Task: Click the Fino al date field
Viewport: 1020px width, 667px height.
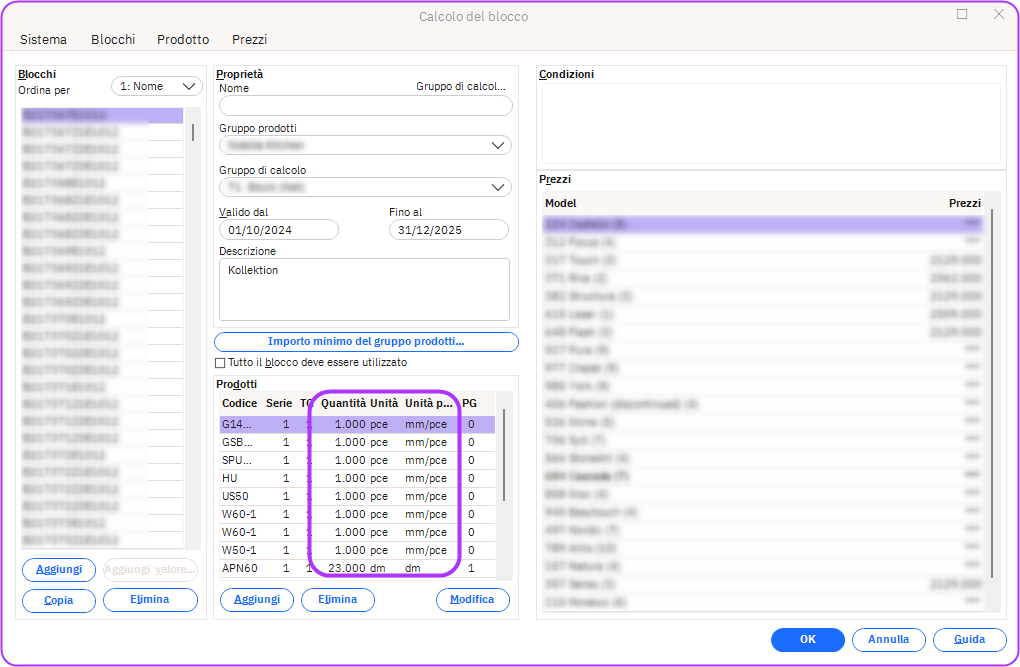Action: 448,230
